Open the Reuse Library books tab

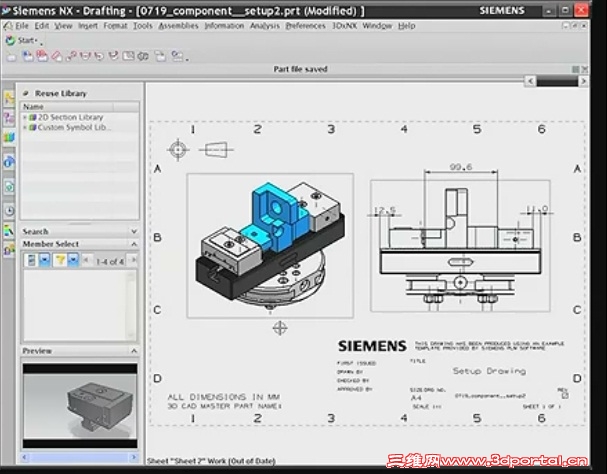[9, 137]
